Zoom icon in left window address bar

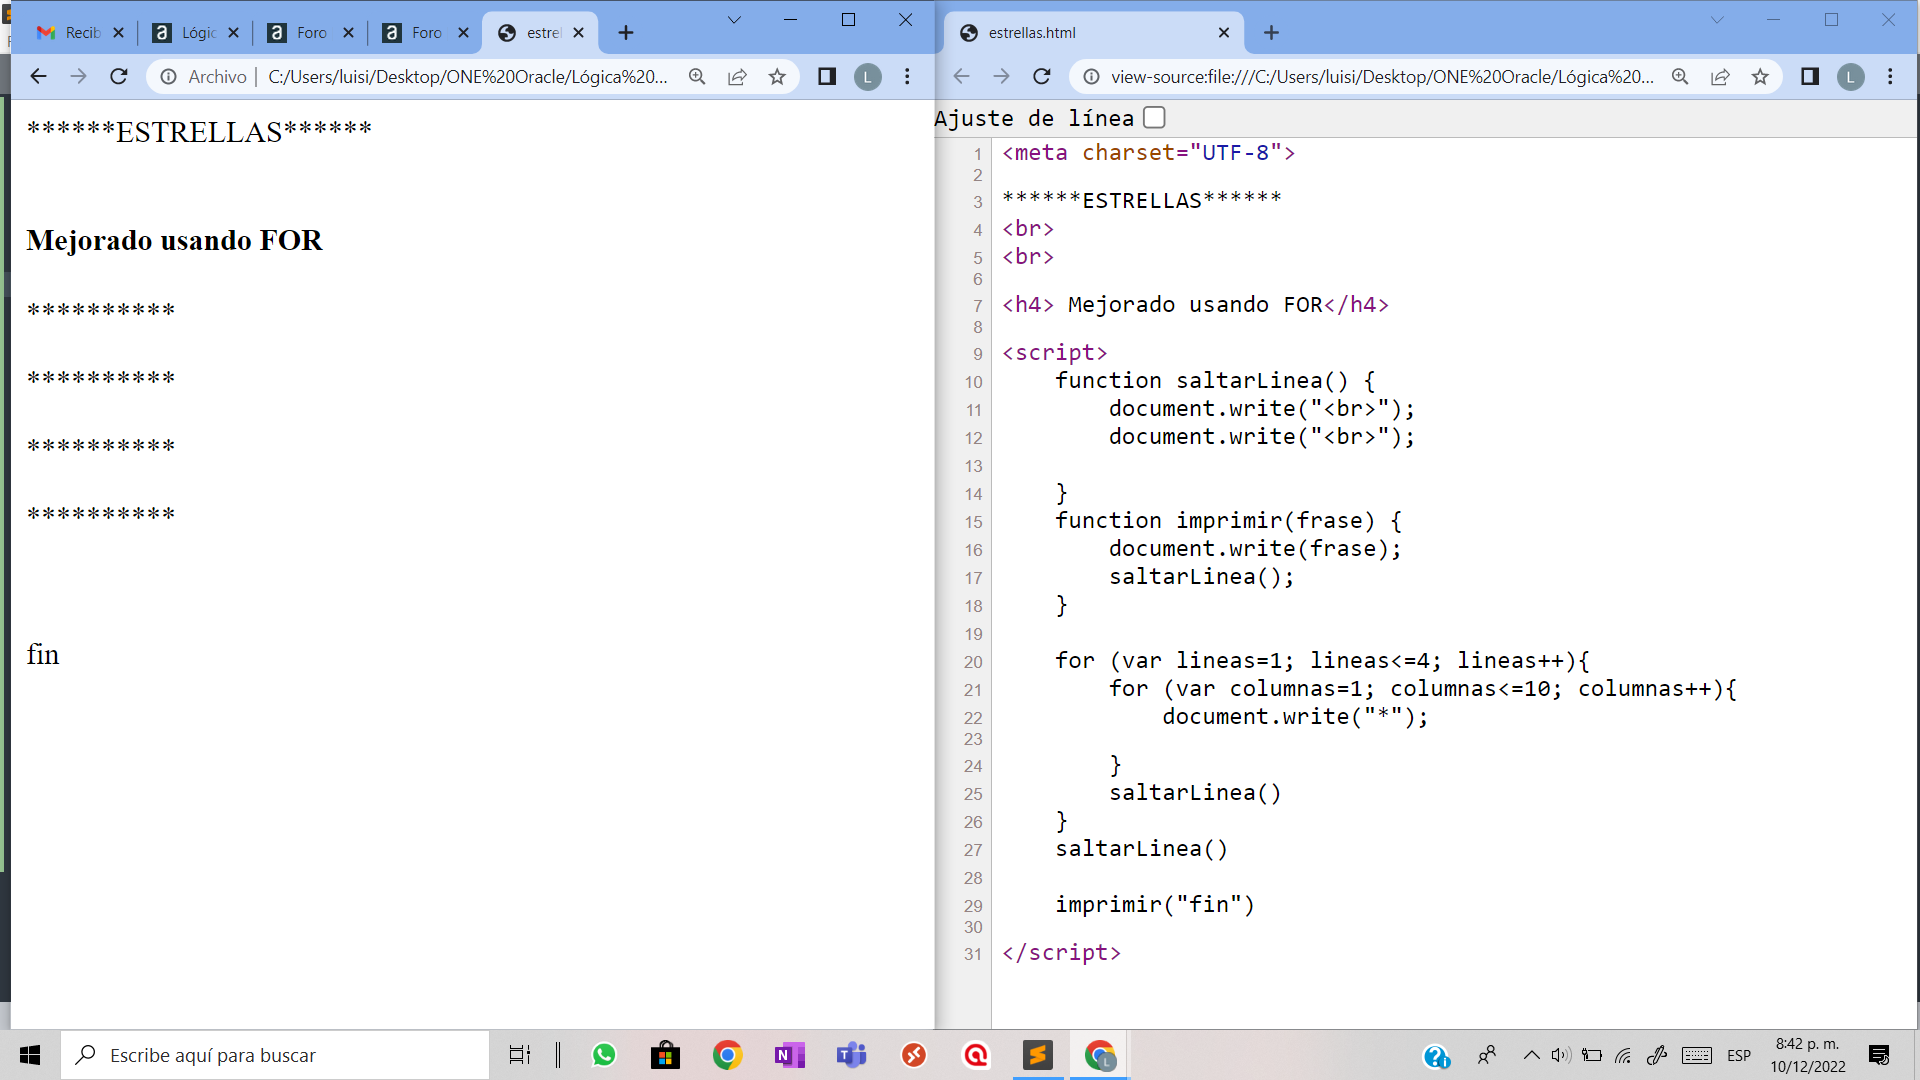point(697,77)
